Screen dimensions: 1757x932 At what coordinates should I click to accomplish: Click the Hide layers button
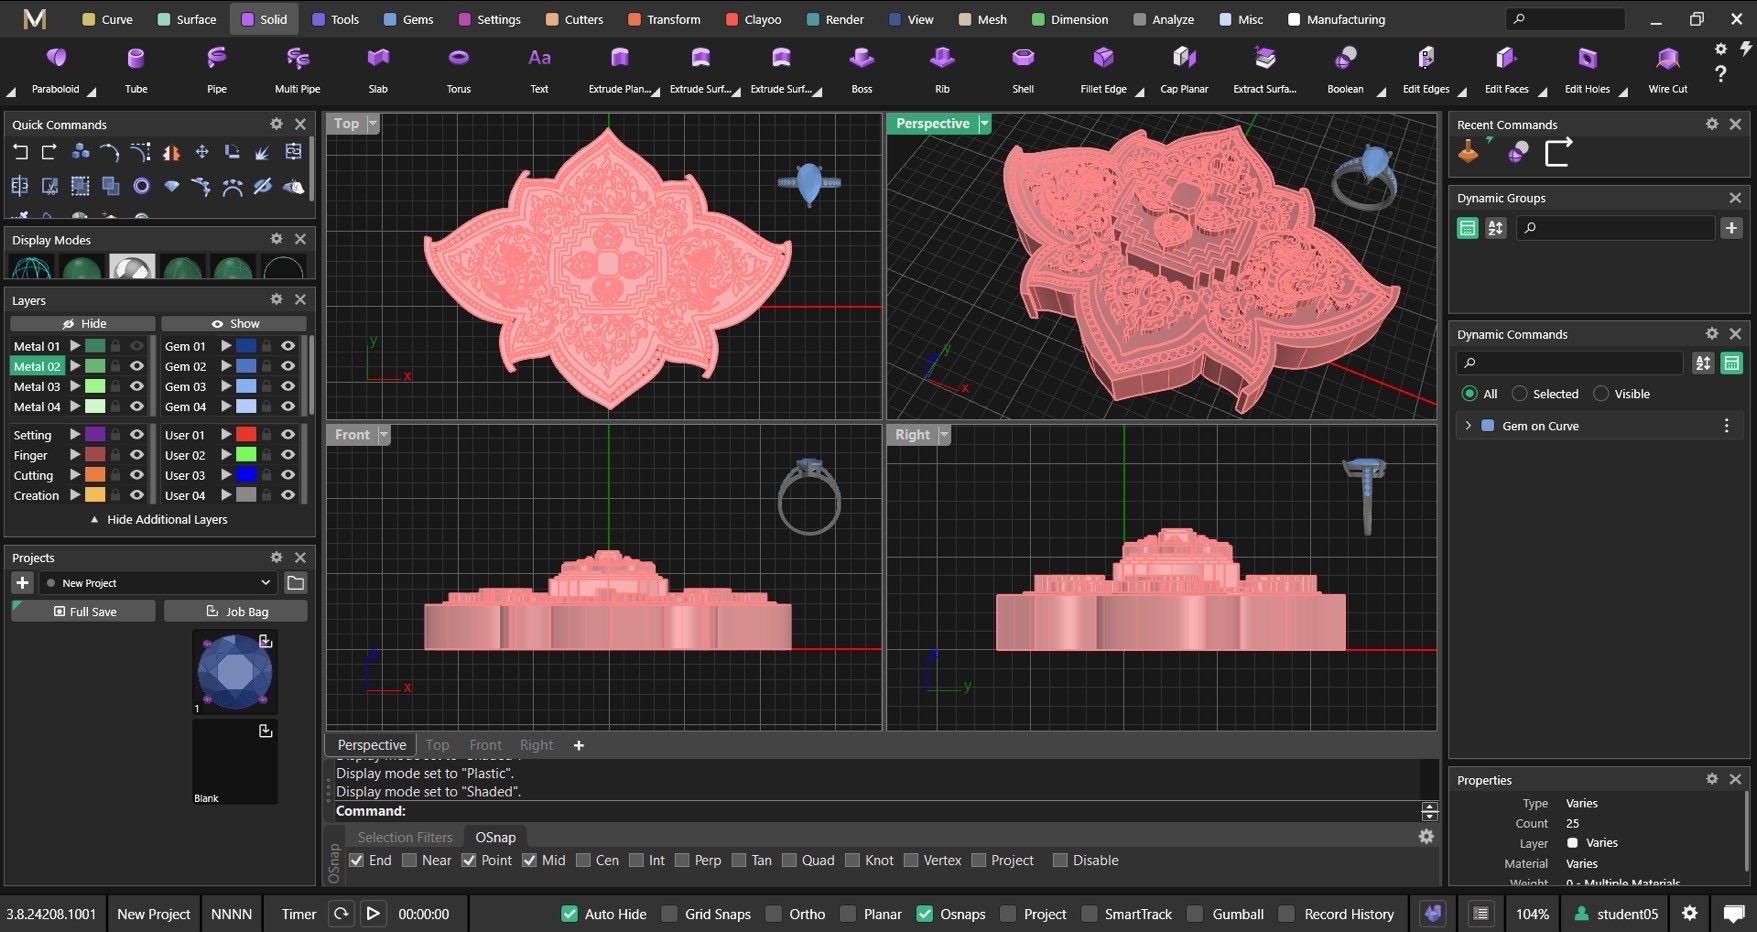point(83,324)
